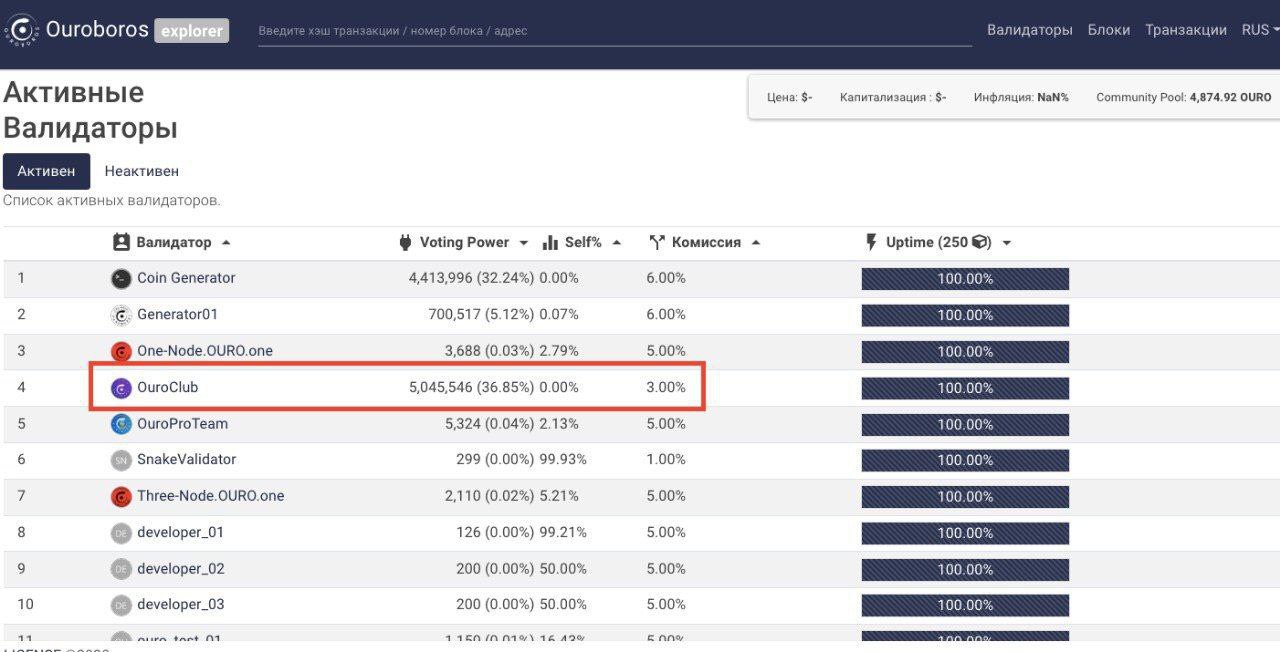Screen dimensions: 1280x652
Task: Open the SnakeValidator validator link
Action: click(x=187, y=459)
